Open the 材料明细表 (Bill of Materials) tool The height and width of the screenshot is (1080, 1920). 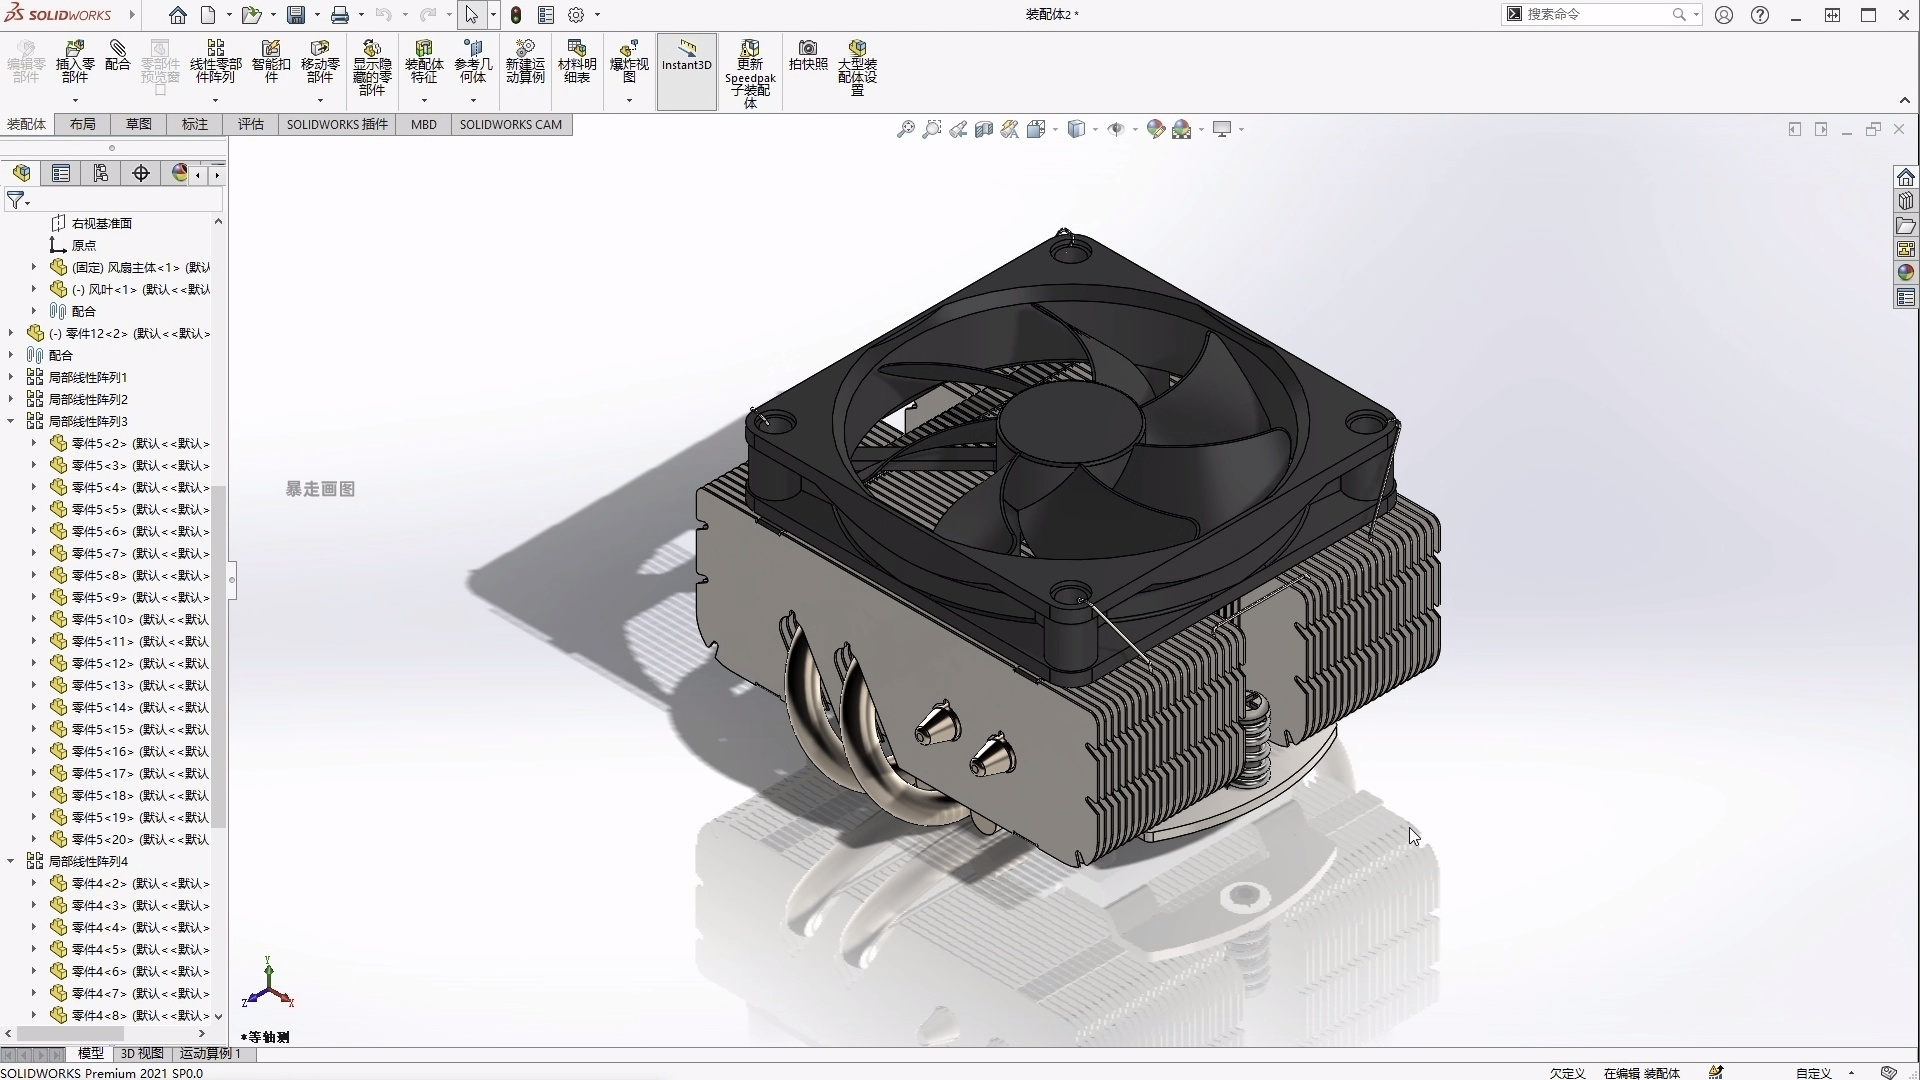pyautogui.click(x=577, y=62)
